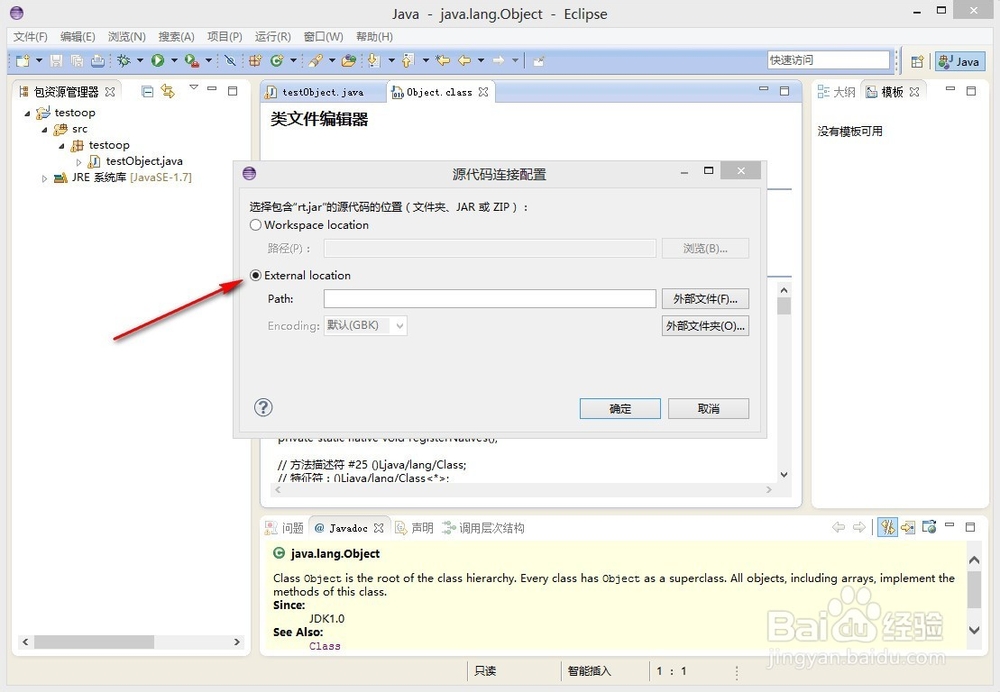Viewport: 1000px width, 692px height.
Task: Toggle Link with Editor icon
Action: tap(168, 92)
